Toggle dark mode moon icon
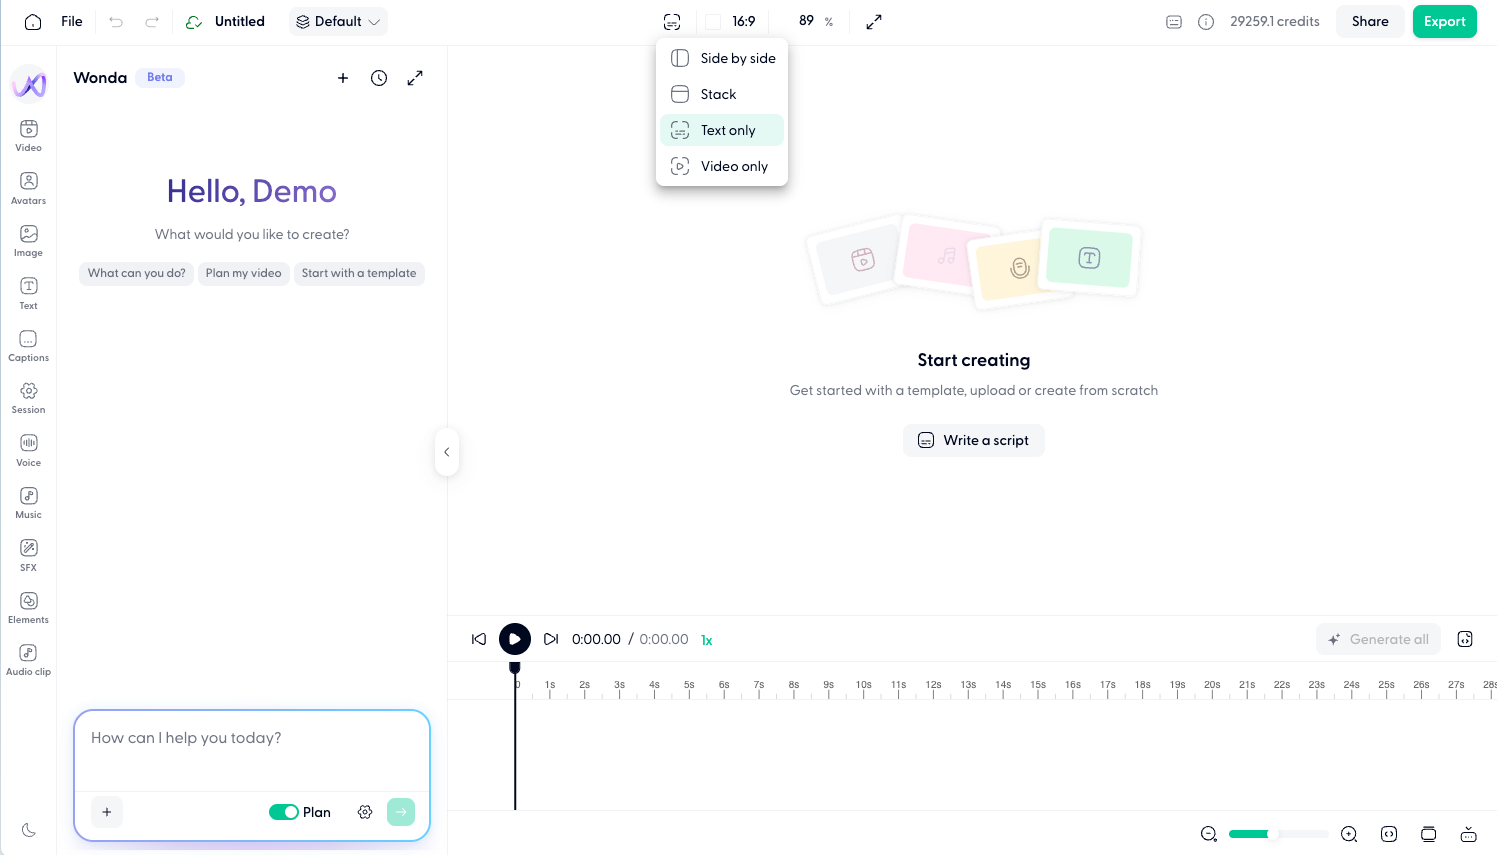Viewport: 1497px width, 855px height. pyautogui.click(x=29, y=830)
